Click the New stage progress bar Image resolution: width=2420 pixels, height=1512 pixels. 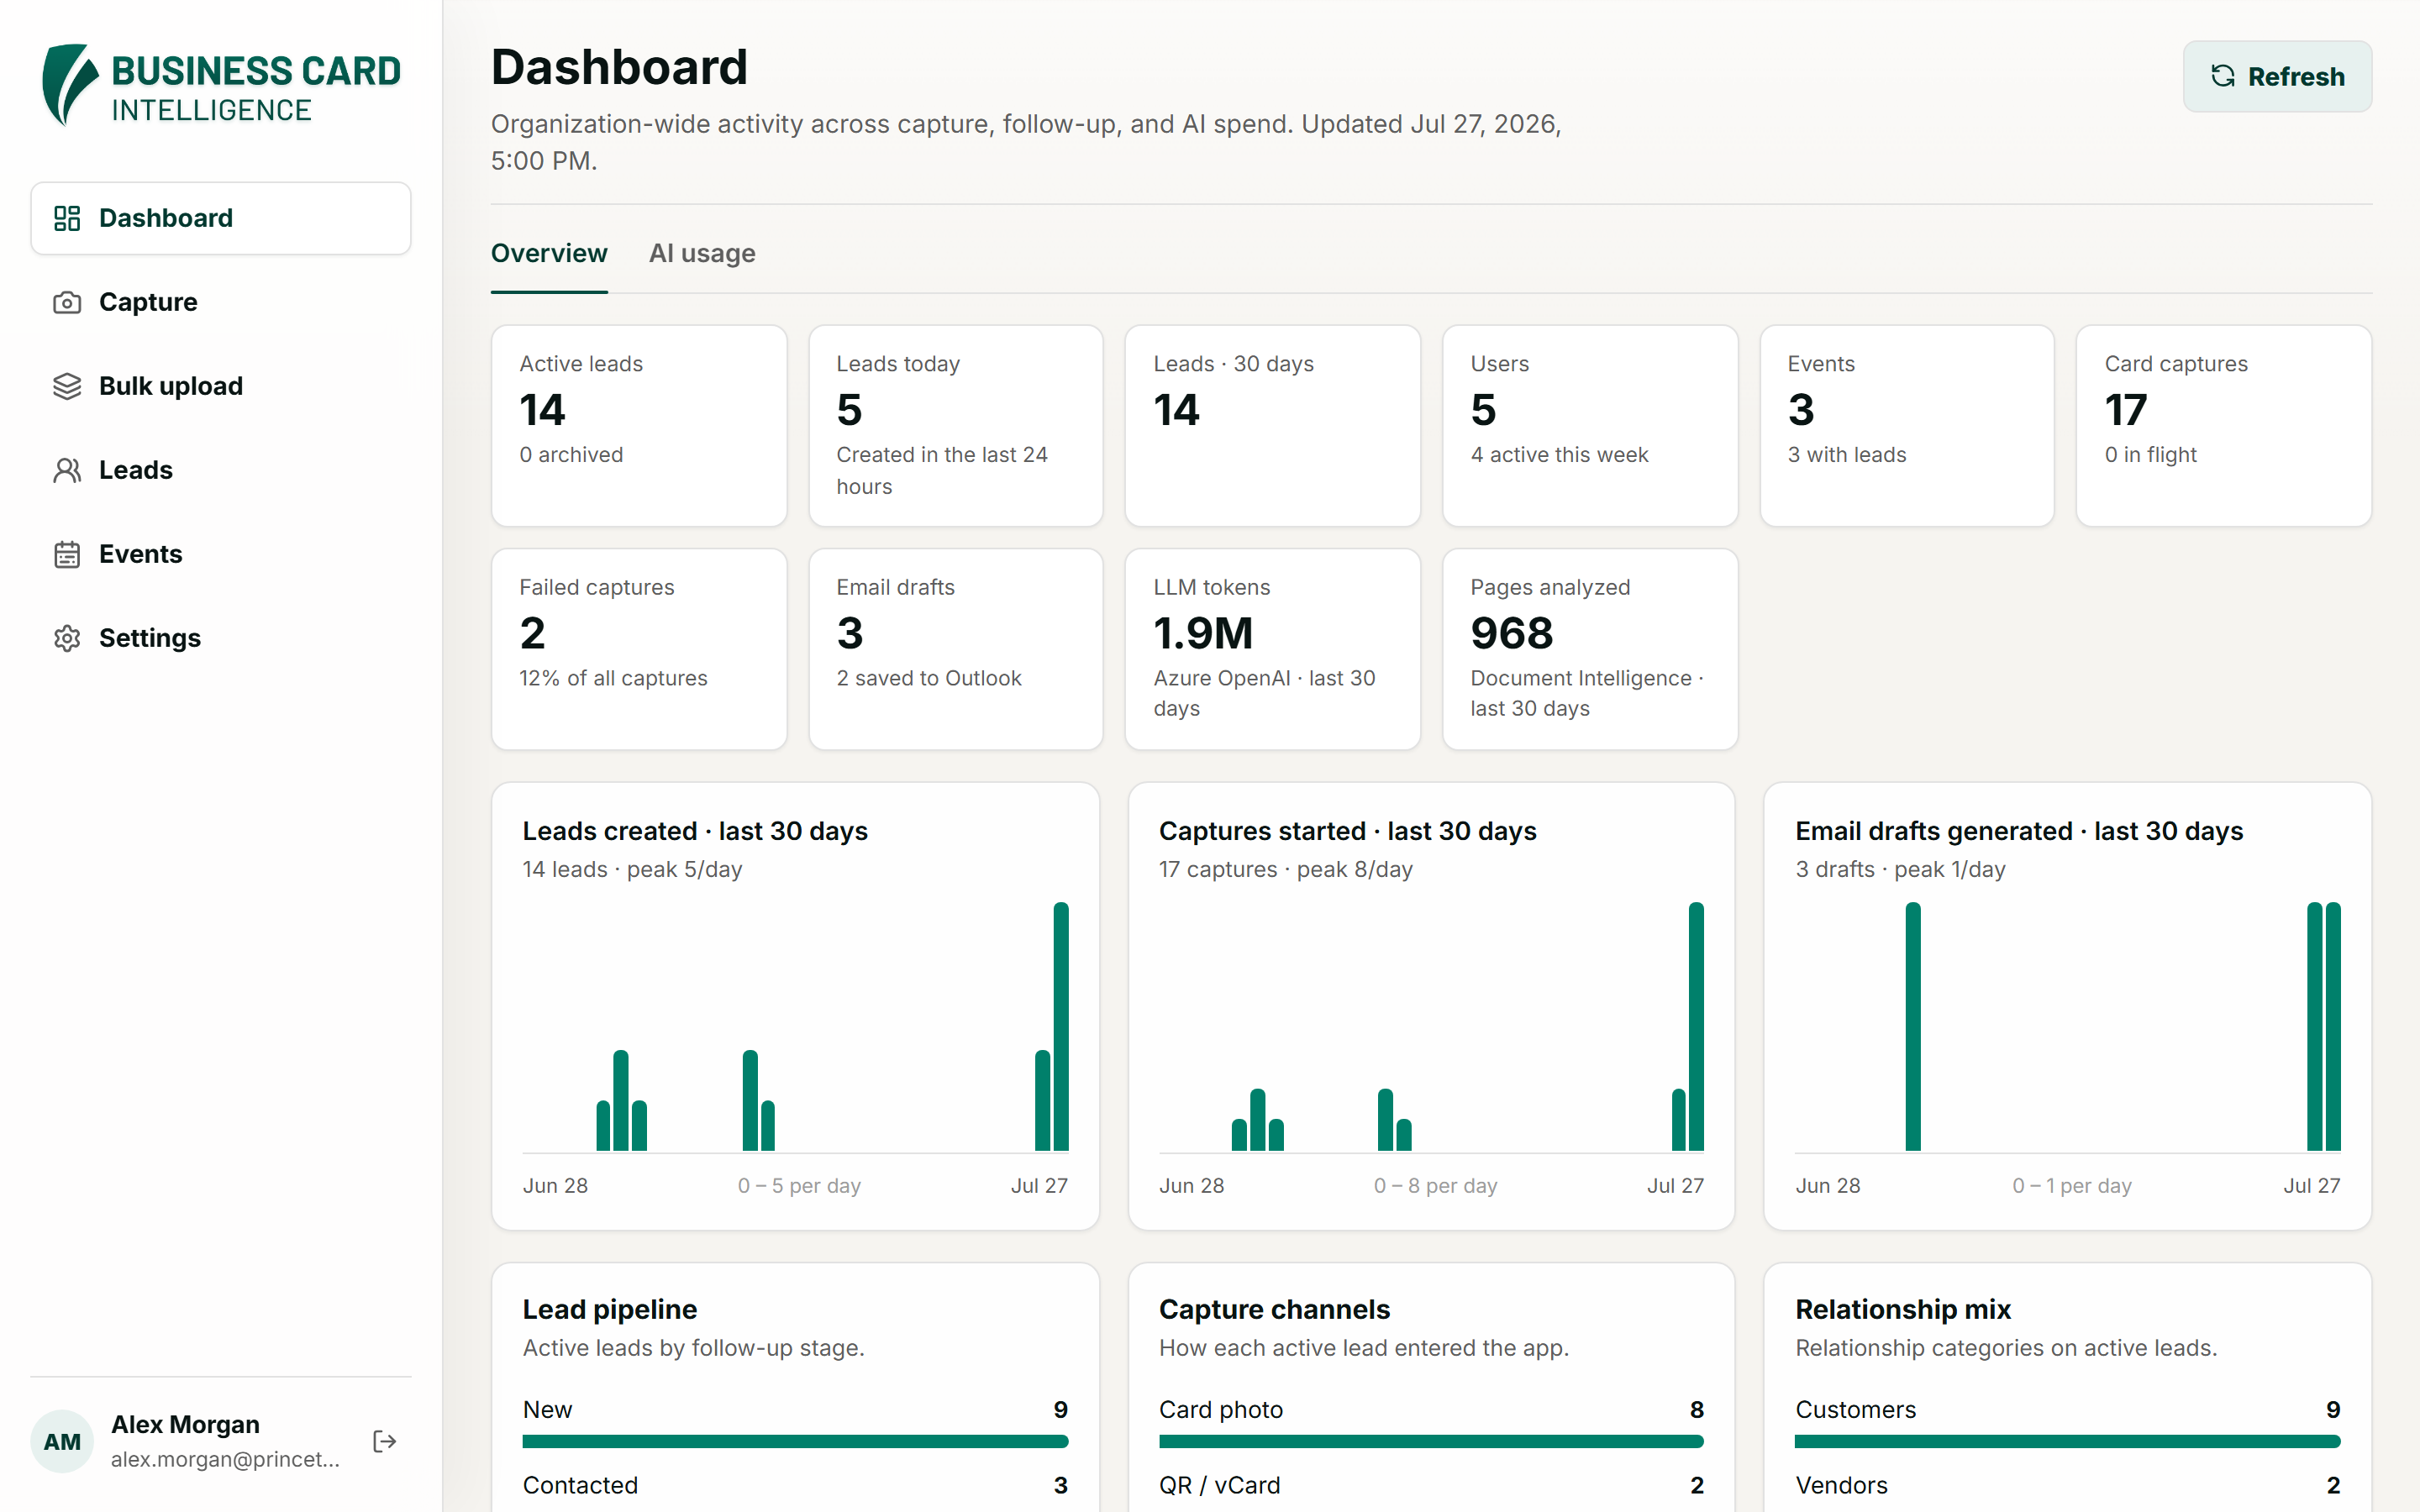click(795, 1441)
